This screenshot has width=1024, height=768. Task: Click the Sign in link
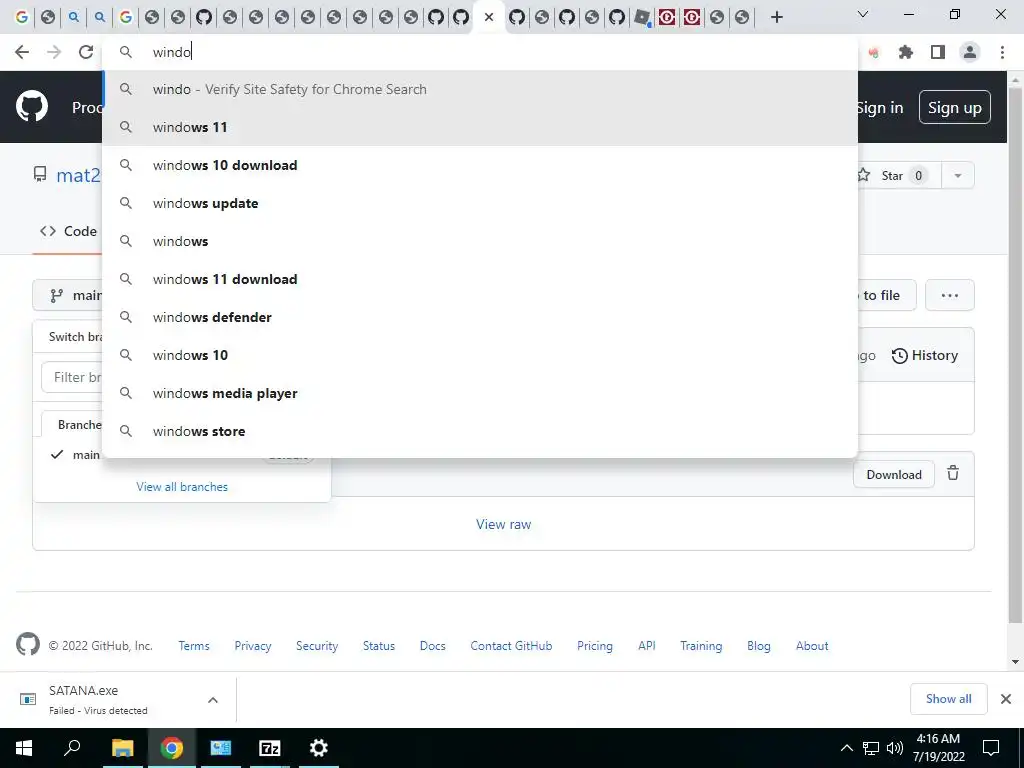point(880,108)
